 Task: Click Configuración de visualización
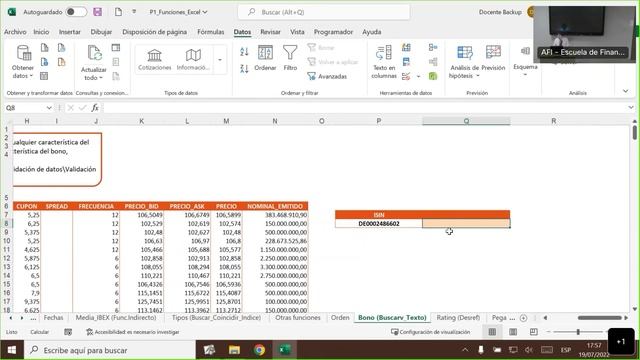click(x=431, y=332)
